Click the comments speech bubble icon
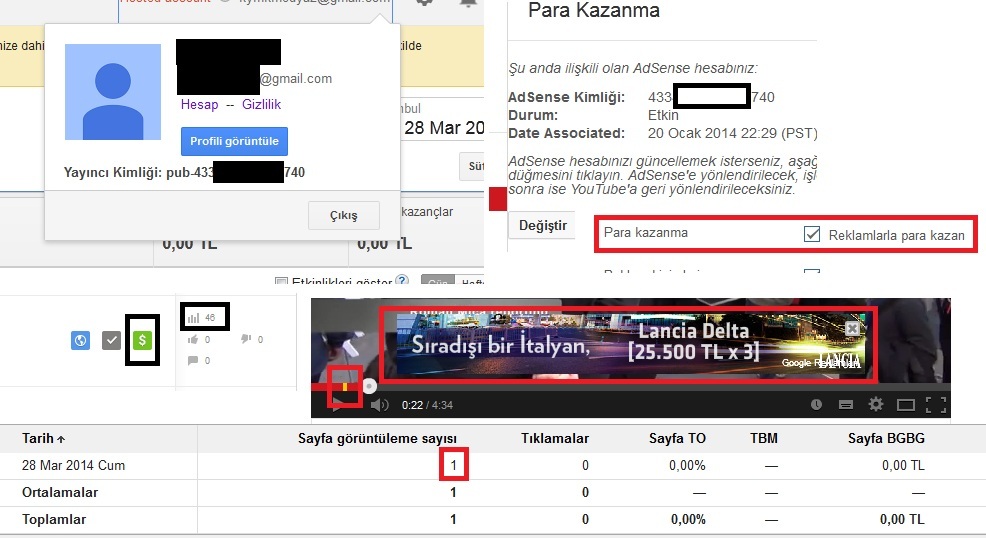This screenshot has height=549, width=986. coord(193,360)
